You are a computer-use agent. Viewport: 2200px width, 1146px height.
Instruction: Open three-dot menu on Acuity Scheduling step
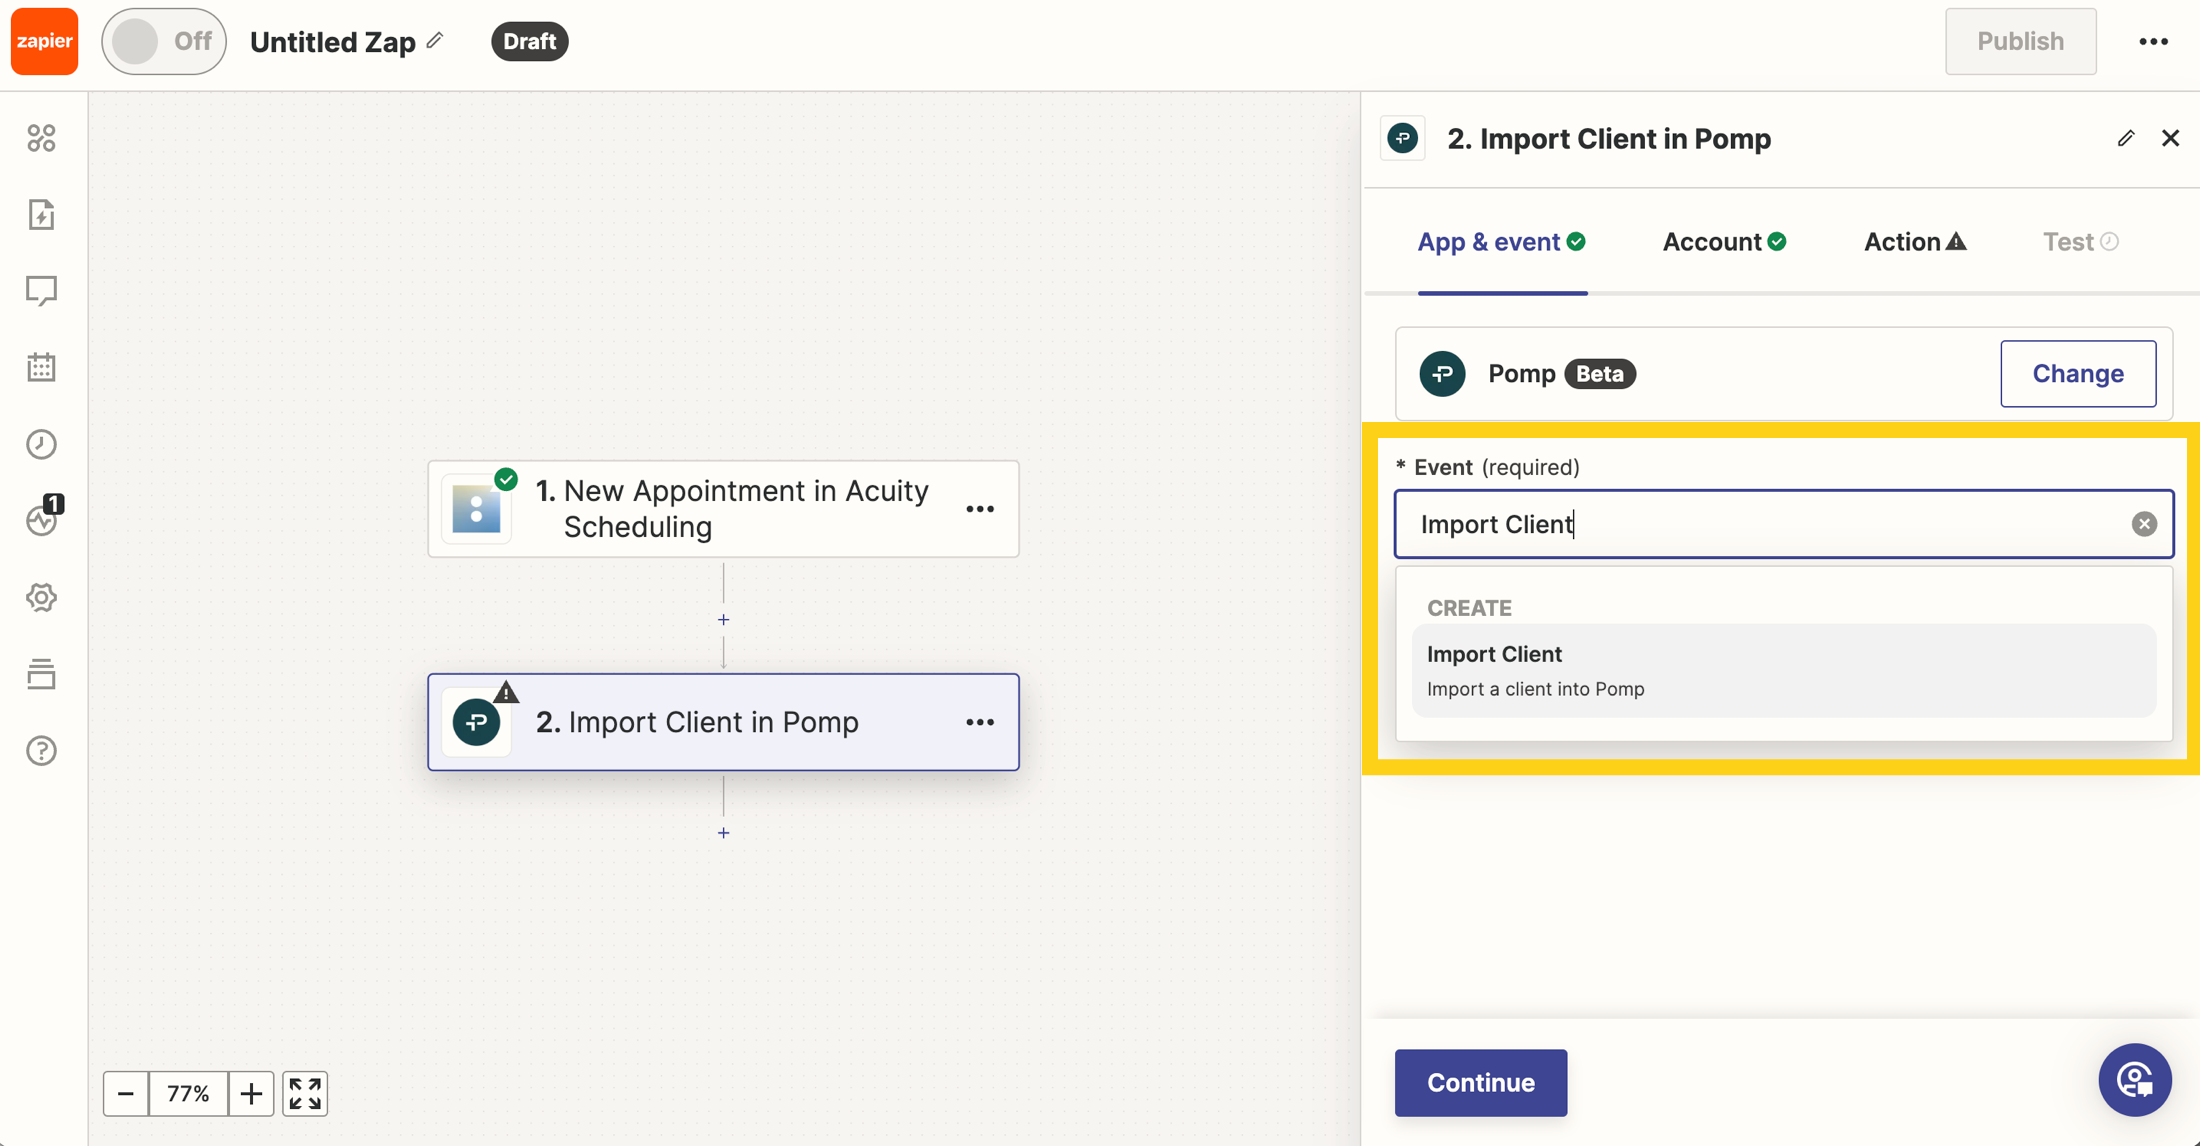coord(980,509)
